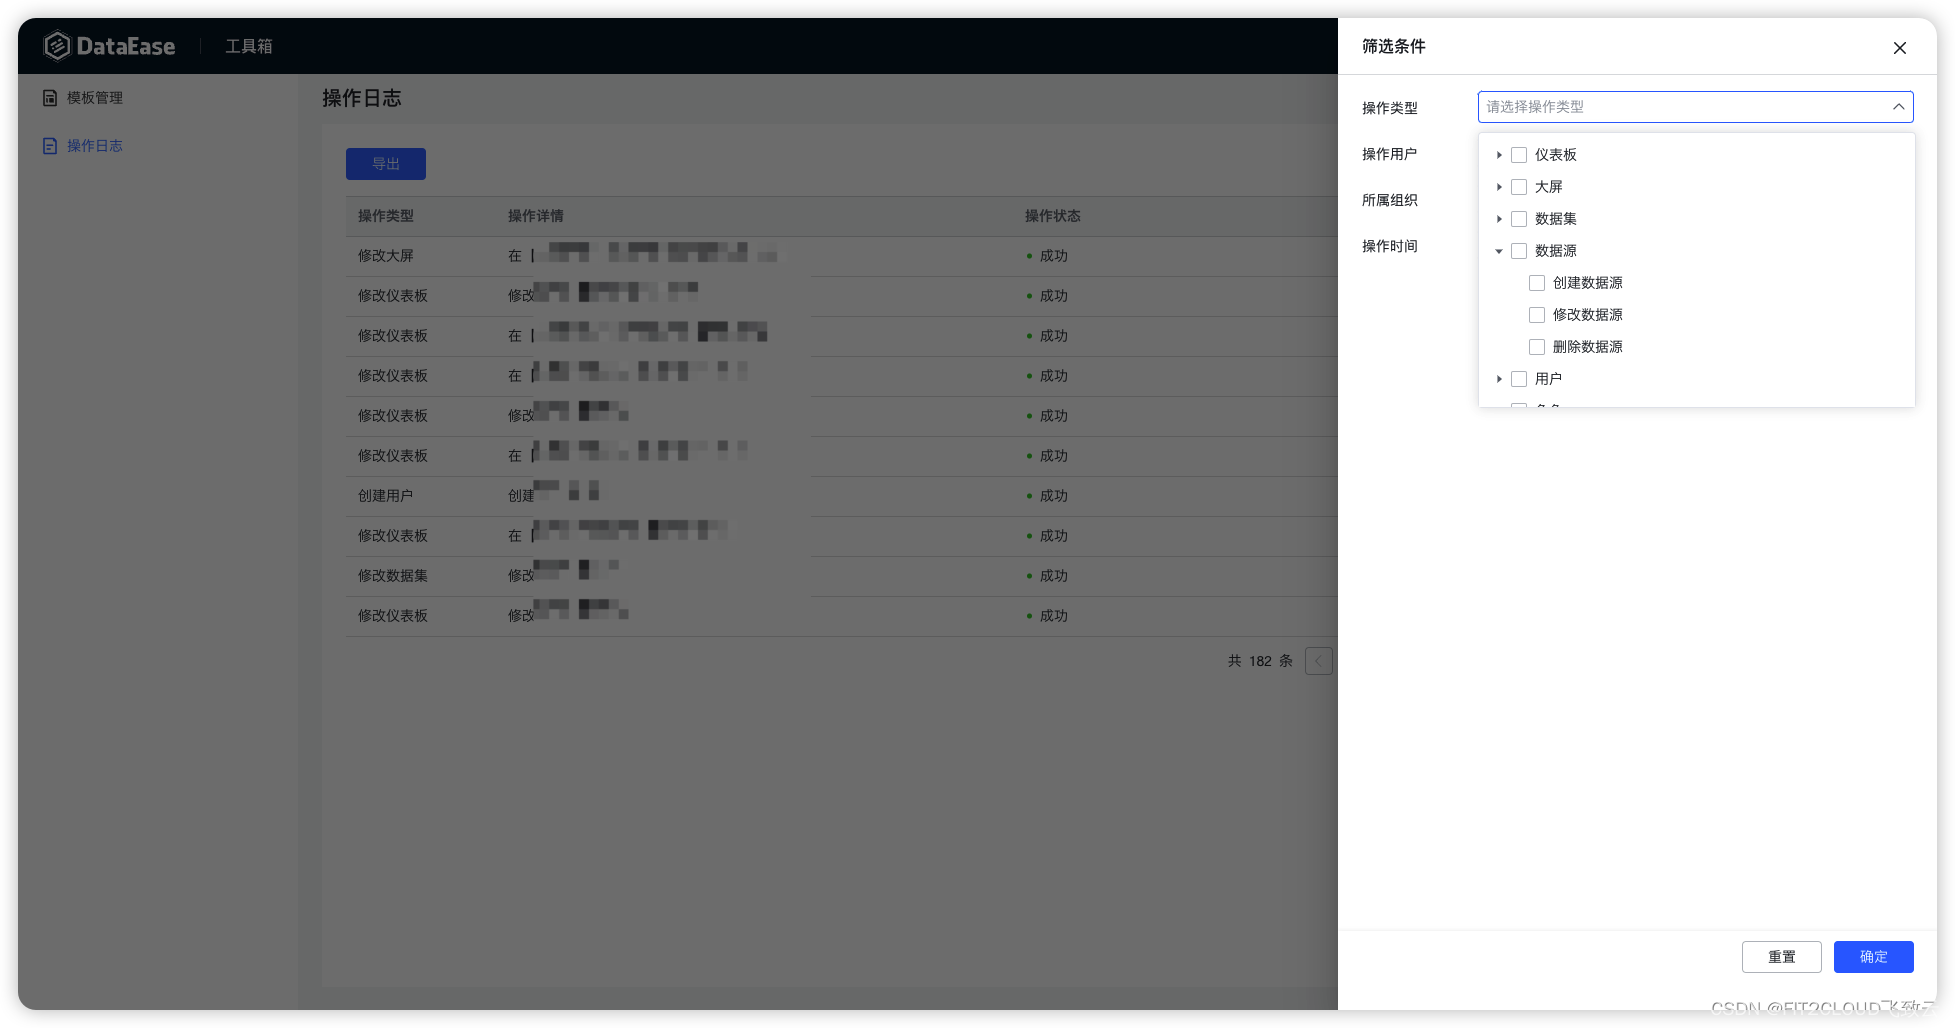Check the 修改数据源 checkbox
Viewport: 1955px width, 1028px height.
pyautogui.click(x=1537, y=315)
